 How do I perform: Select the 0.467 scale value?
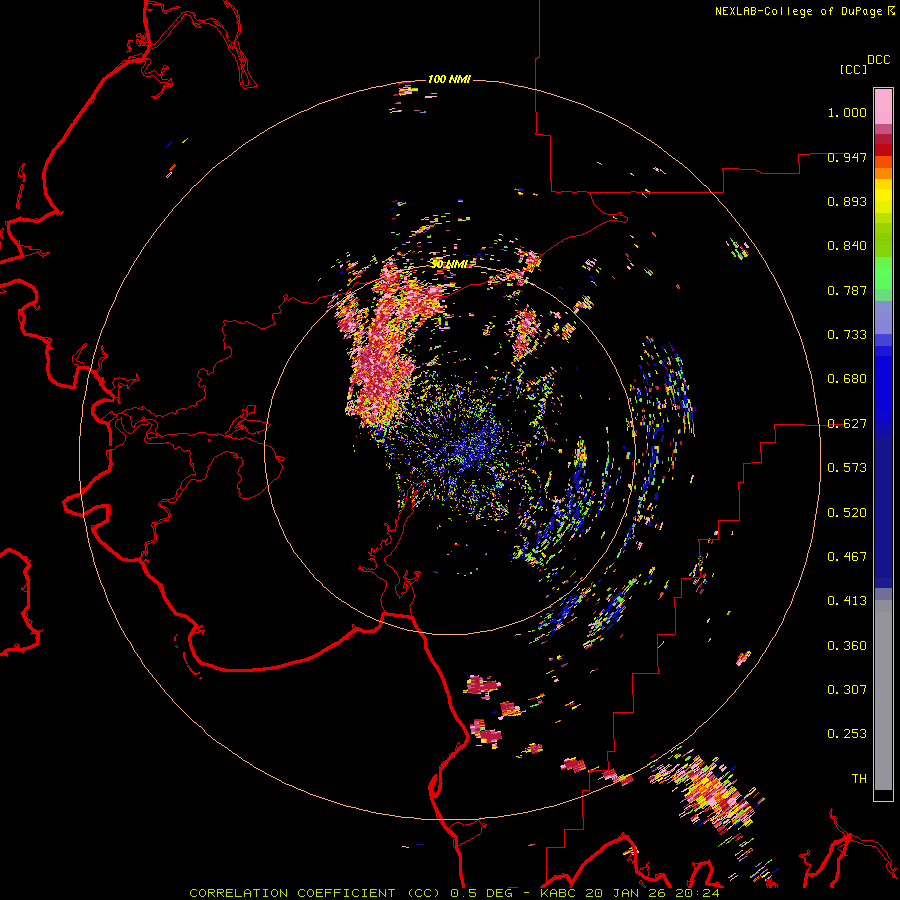pos(847,557)
